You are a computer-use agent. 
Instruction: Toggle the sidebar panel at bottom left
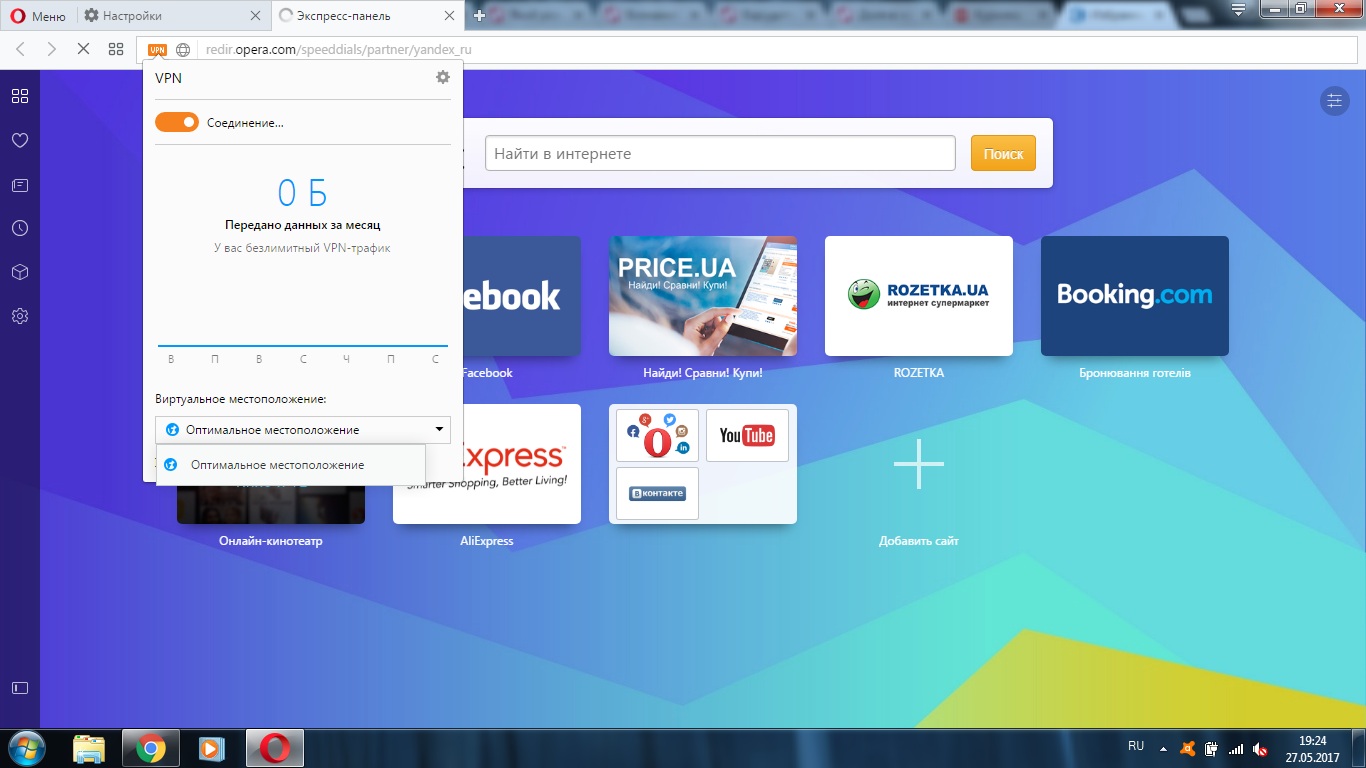point(20,687)
